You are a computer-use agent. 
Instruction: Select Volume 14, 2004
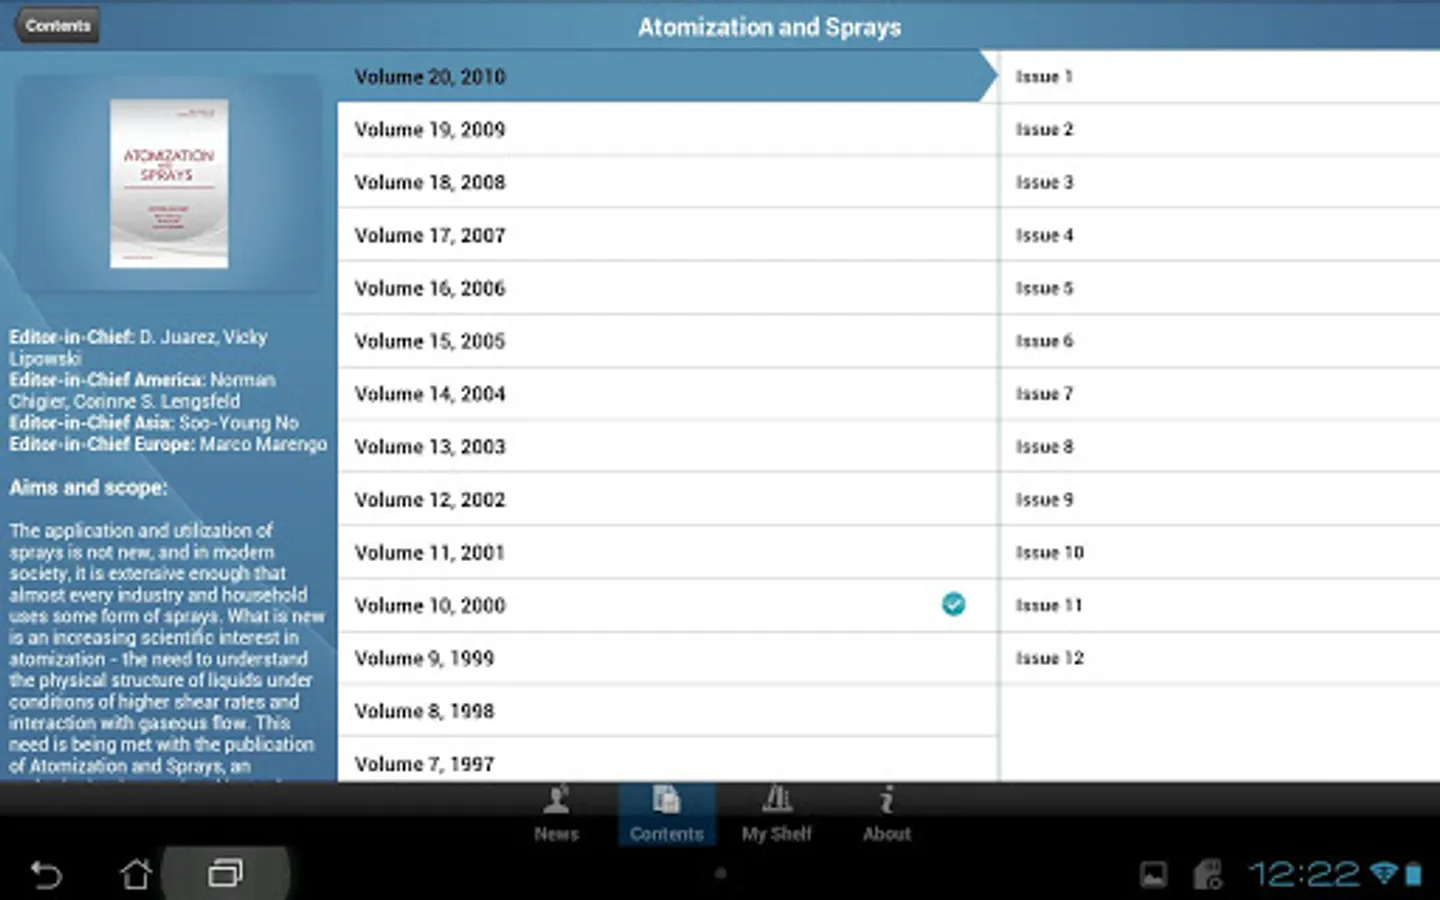click(667, 394)
